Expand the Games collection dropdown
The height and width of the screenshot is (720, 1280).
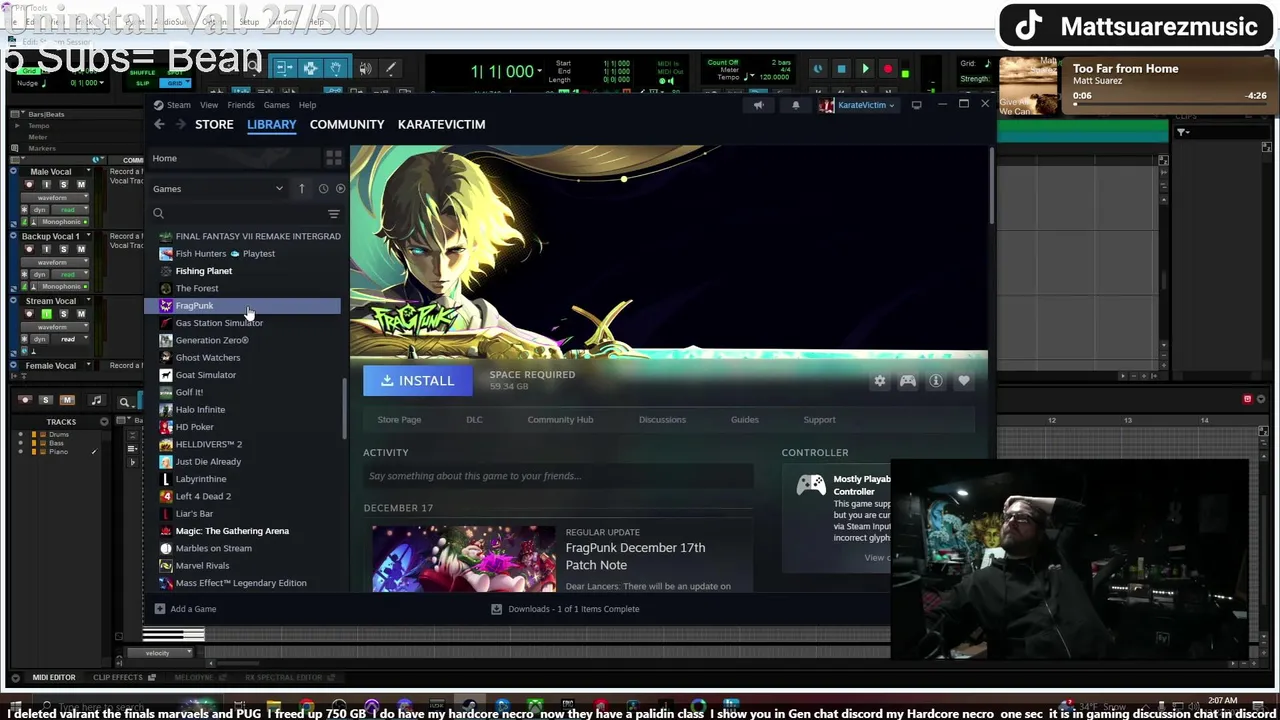point(279,188)
